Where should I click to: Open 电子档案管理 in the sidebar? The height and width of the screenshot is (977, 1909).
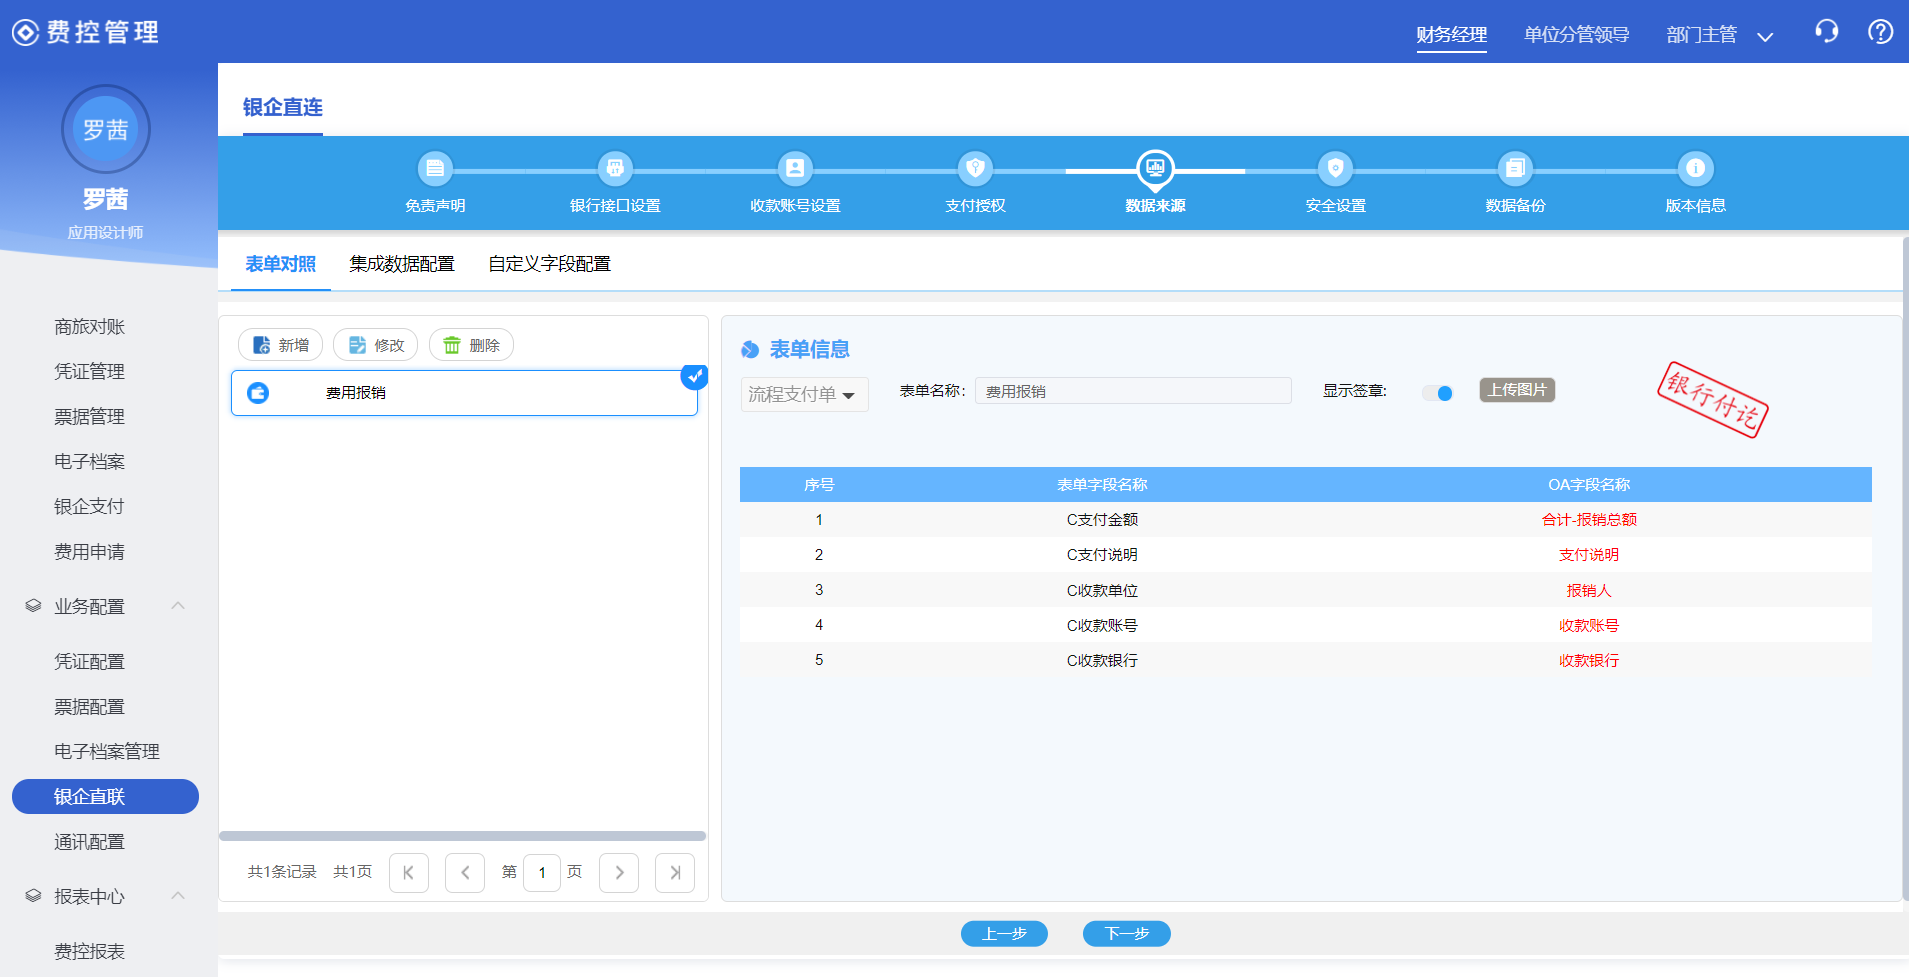point(107,752)
